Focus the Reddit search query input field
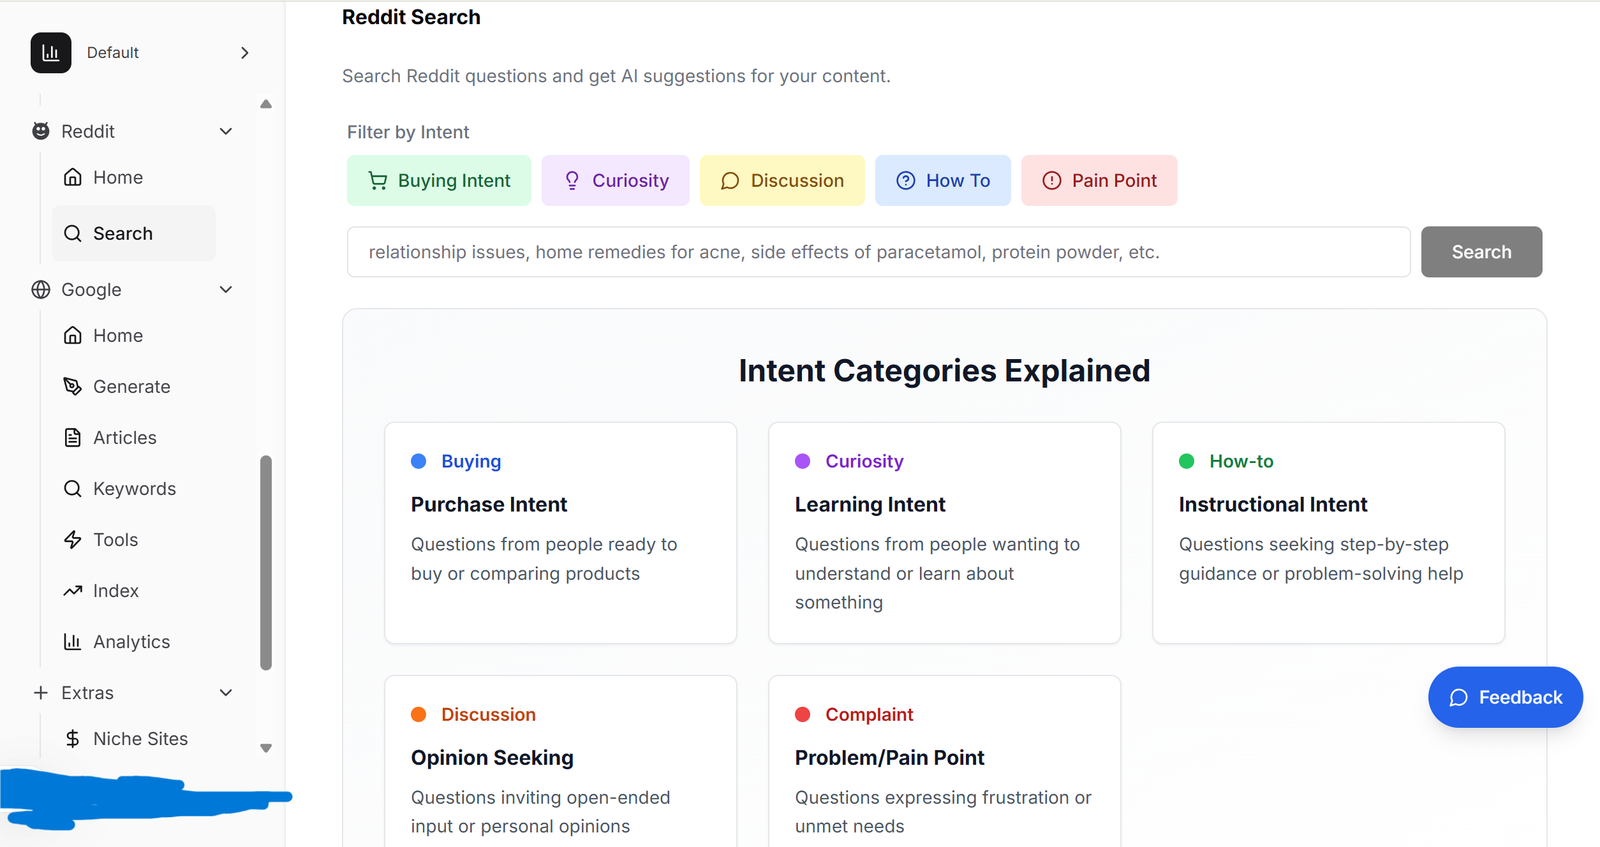1600x847 pixels. pos(878,252)
